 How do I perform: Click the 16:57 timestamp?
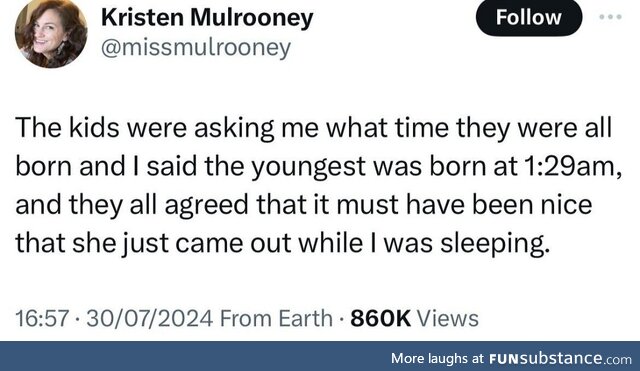click(x=42, y=318)
